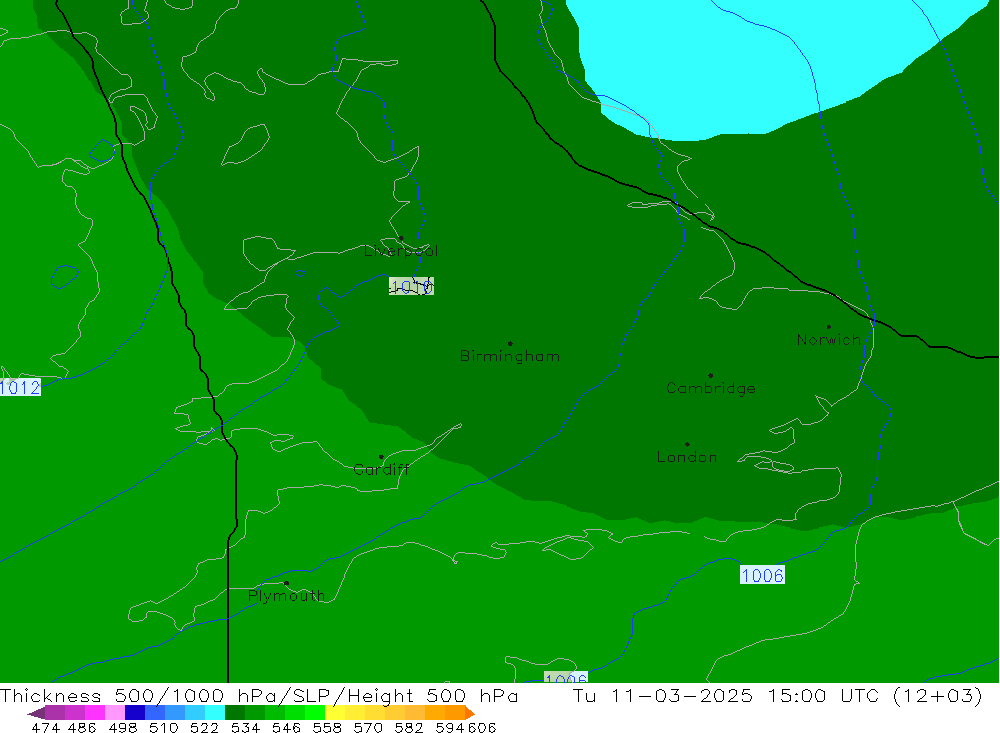Click the 1006 isobar label southeast of London

click(762, 575)
